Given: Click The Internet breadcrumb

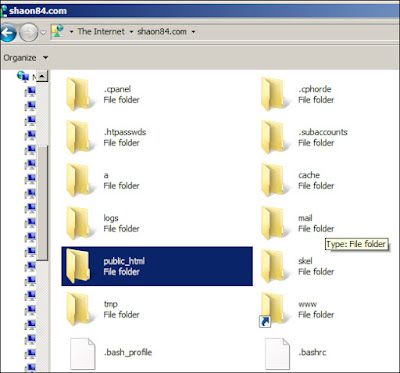Looking at the screenshot, I should 101,32.
